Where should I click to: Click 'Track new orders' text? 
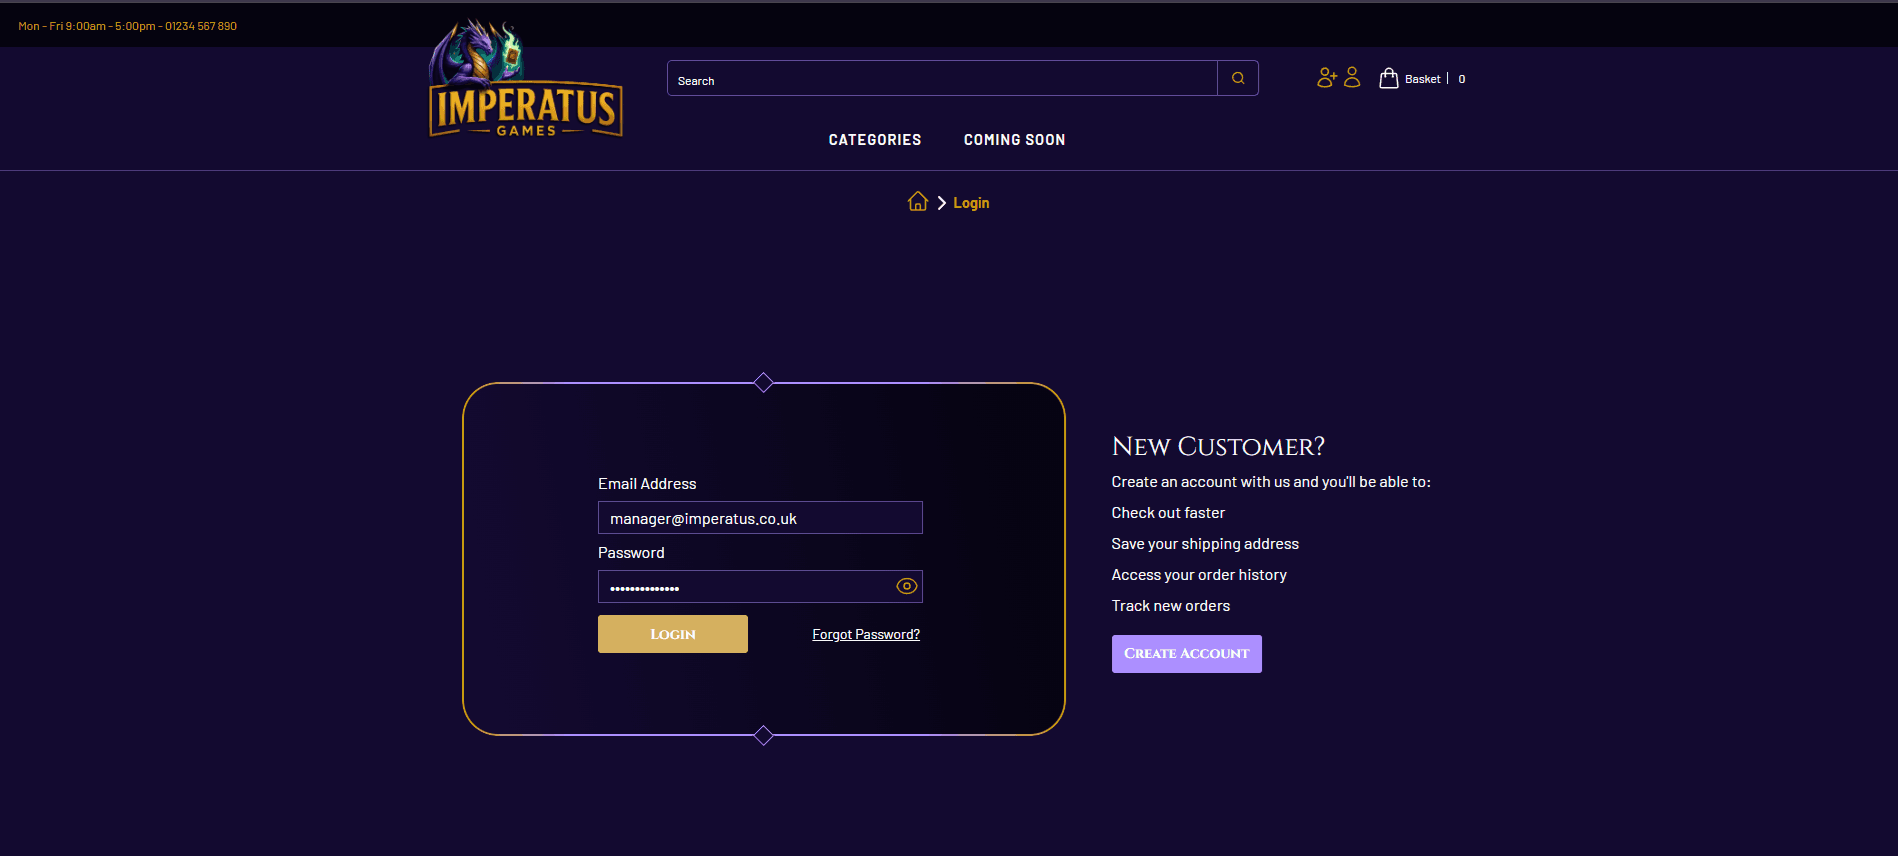point(1171,606)
